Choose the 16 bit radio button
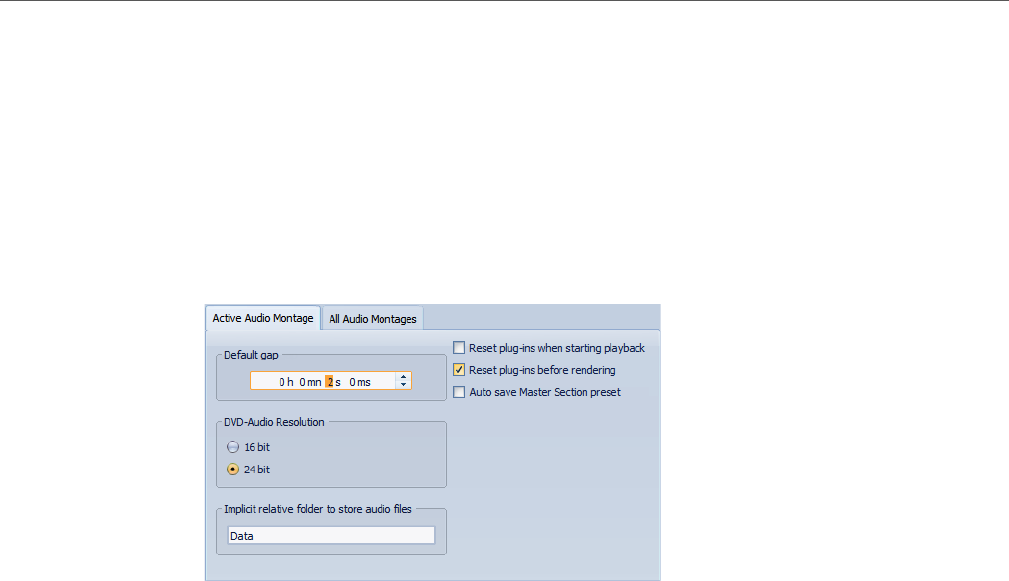This screenshot has width=1009, height=581. tap(233, 447)
